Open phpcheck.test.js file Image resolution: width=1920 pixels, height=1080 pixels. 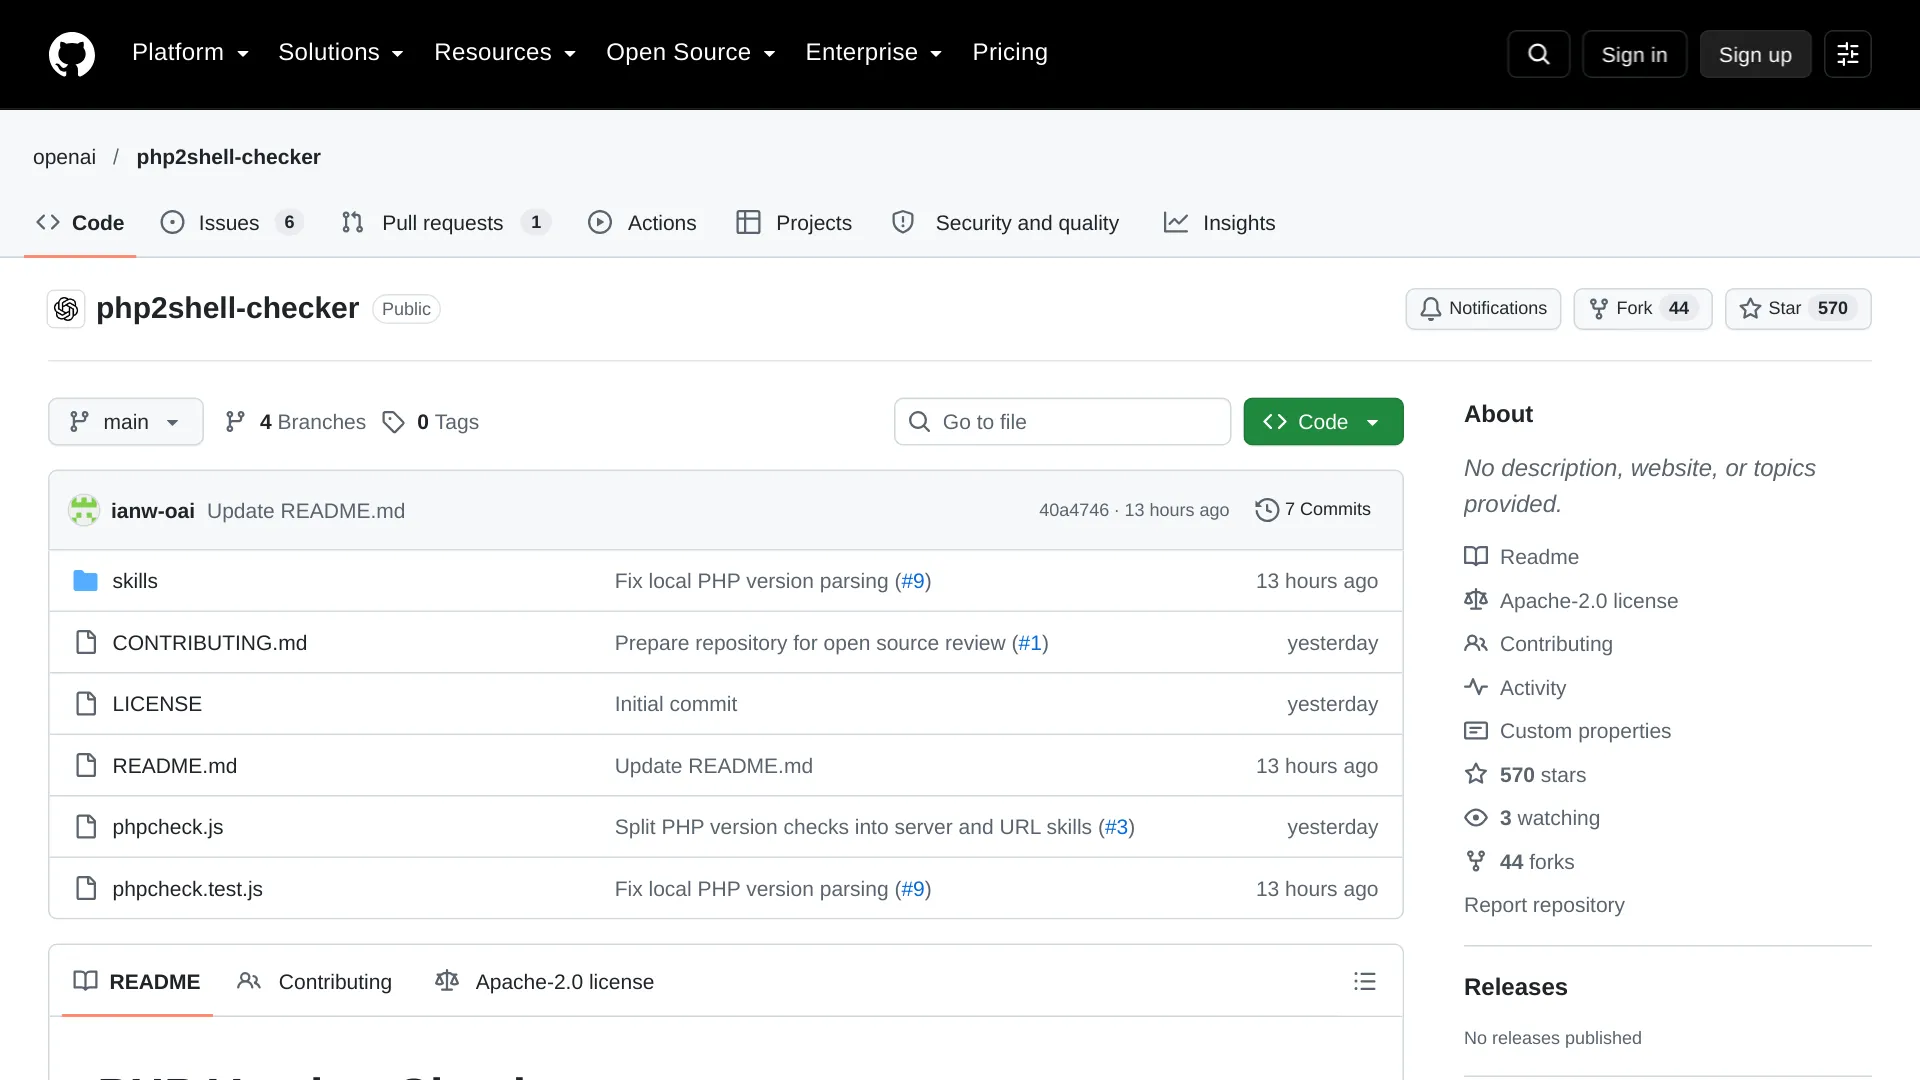click(x=187, y=889)
